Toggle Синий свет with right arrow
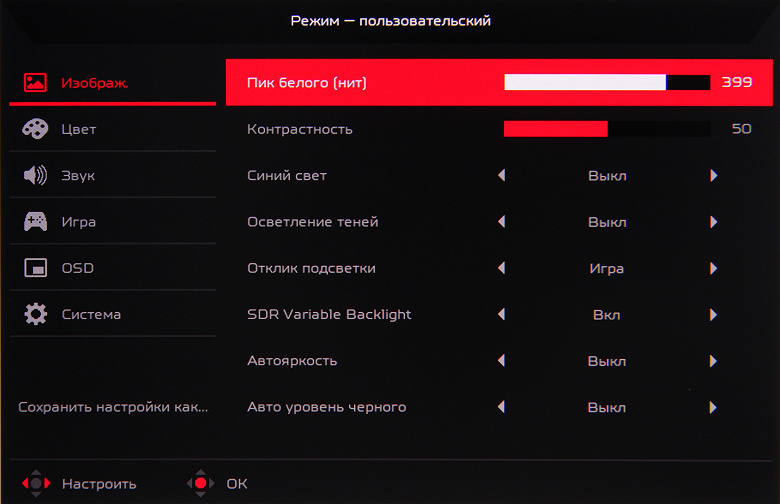Viewport: 780px width, 504px height. pos(714,176)
